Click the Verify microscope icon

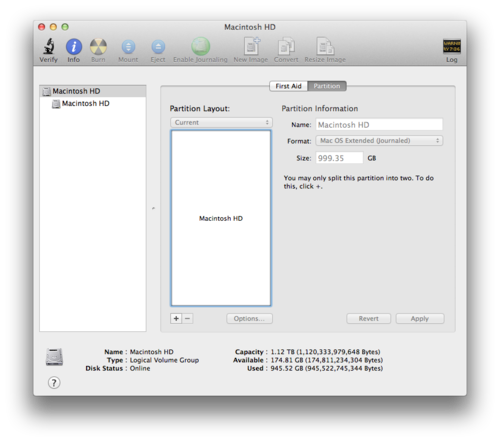click(49, 46)
